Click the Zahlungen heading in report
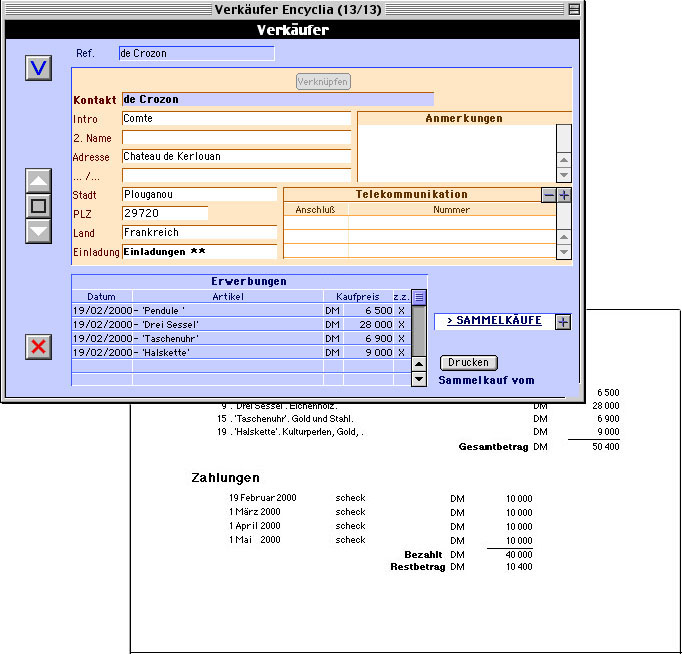The height and width of the screenshot is (654, 682). pyautogui.click(x=225, y=477)
